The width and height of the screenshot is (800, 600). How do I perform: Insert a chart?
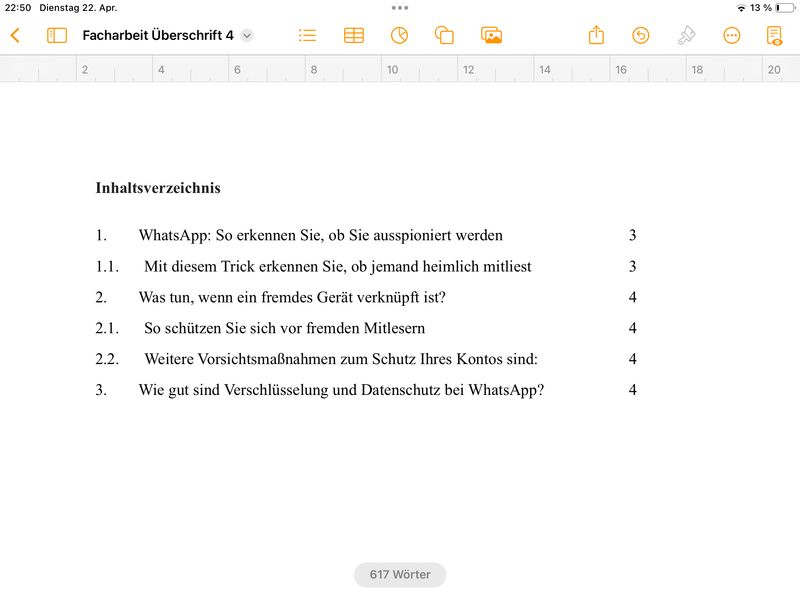pos(399,35)
